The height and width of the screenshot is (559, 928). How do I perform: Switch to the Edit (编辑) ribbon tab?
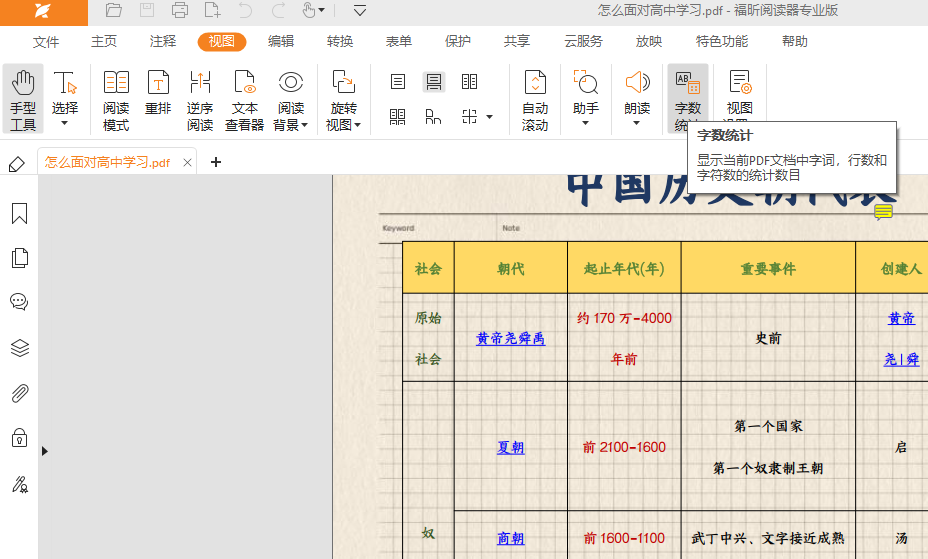[x=281, y=42]
